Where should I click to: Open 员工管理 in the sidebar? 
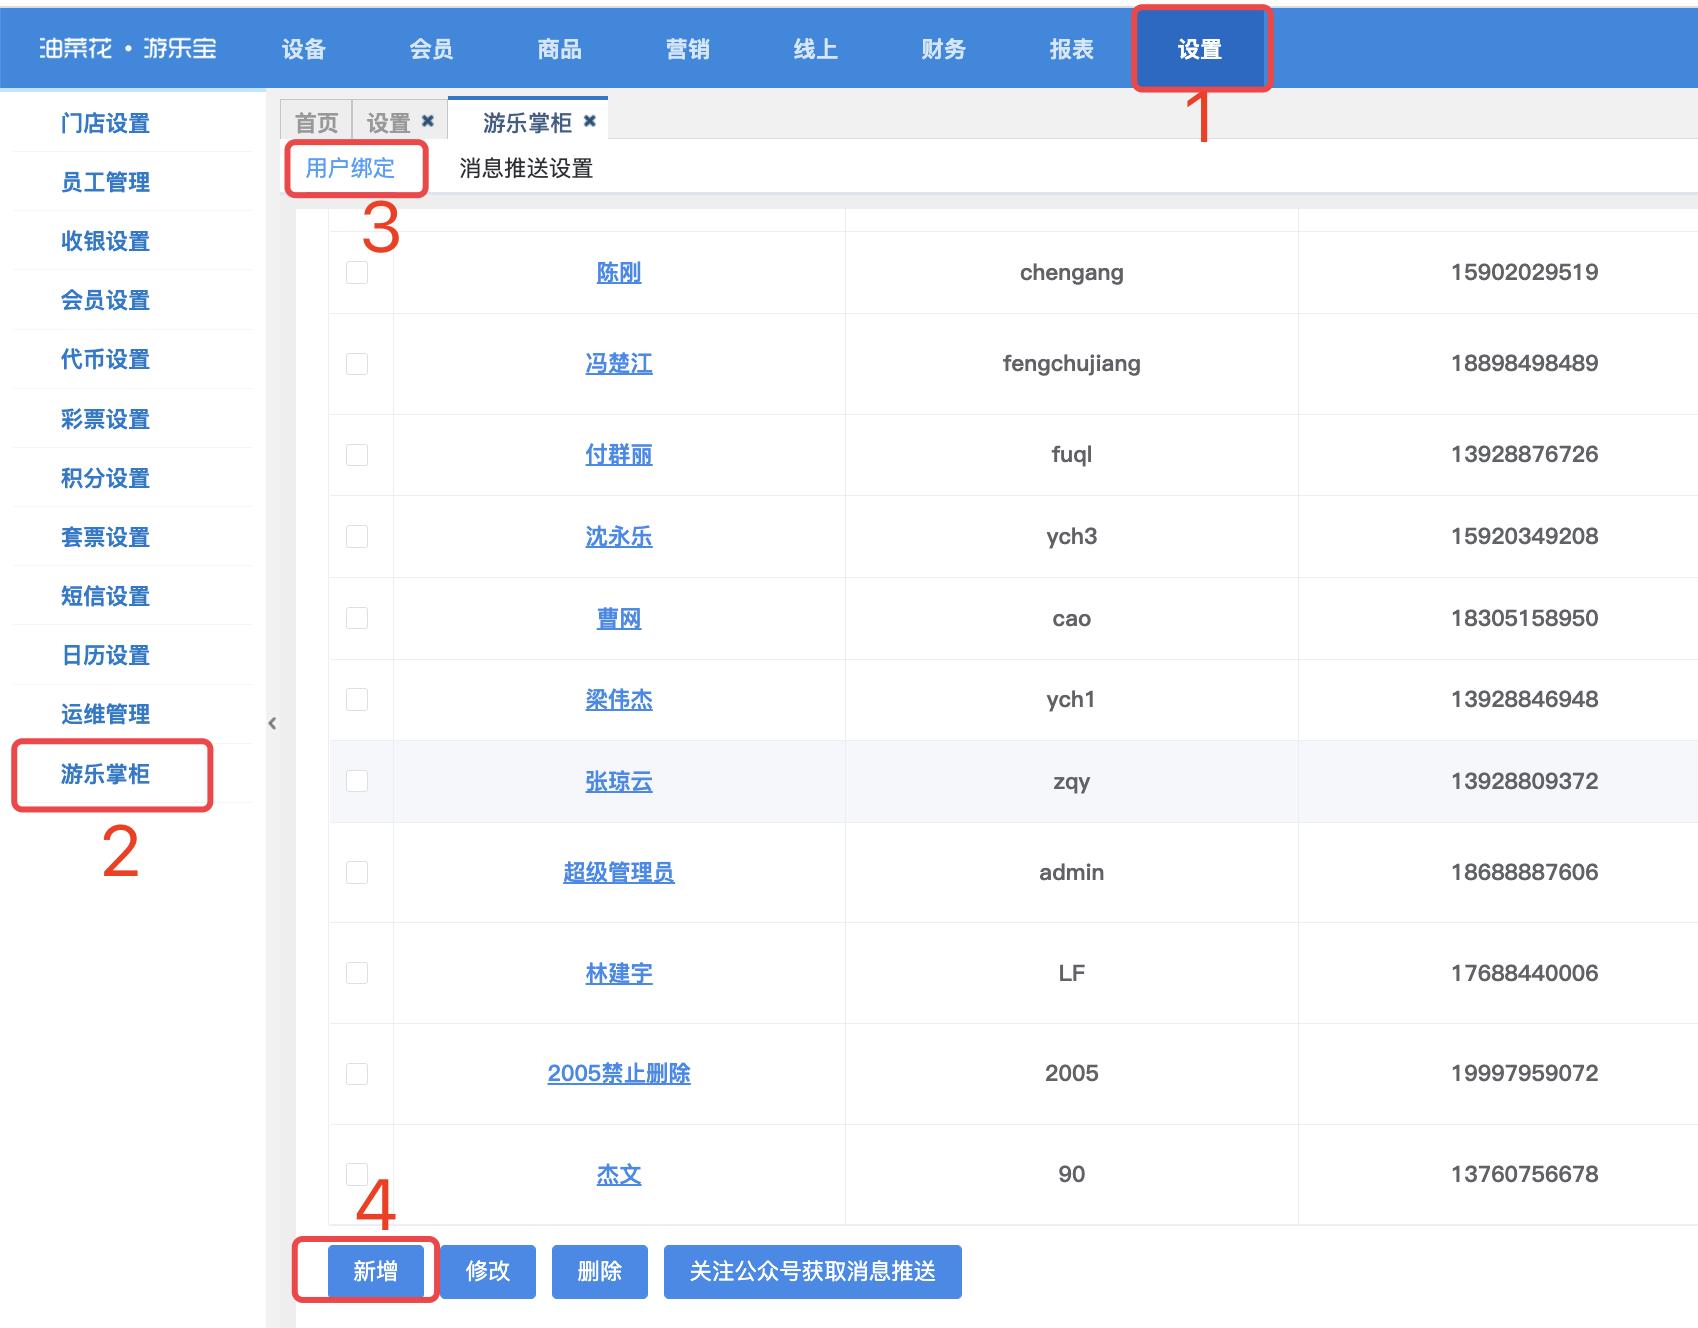point(105,182)
